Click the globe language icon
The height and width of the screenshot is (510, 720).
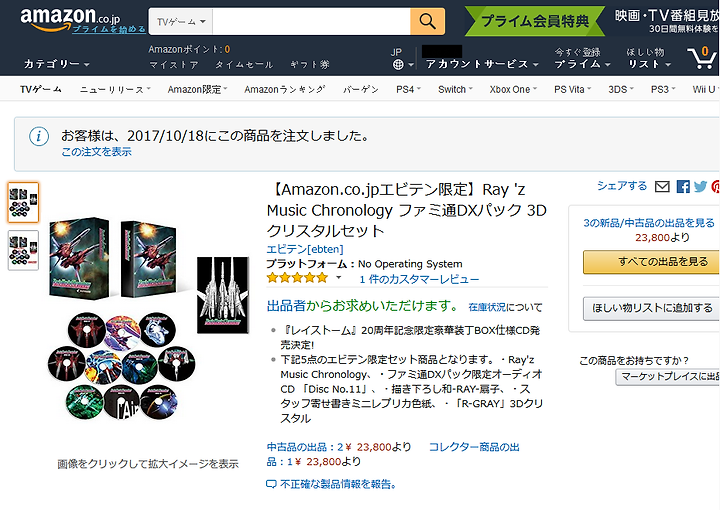pyautogui.click(x=398, y=65)
